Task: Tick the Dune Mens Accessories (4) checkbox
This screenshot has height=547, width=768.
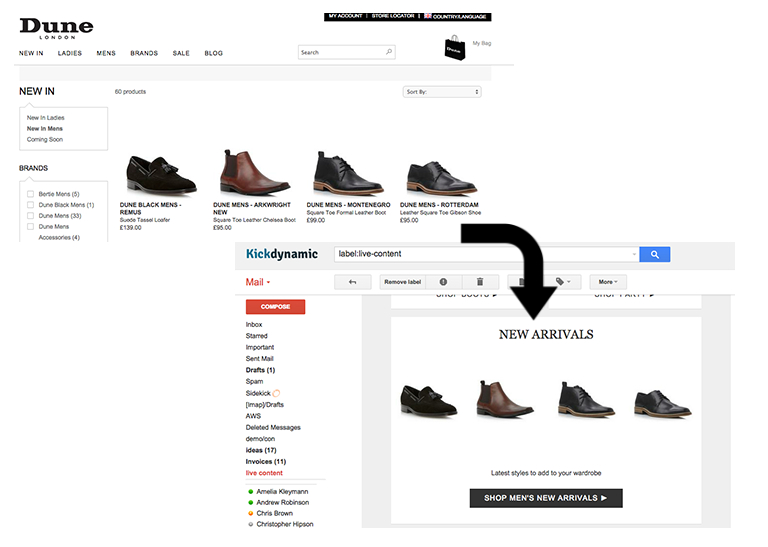Action: click(x=30, y=226)
